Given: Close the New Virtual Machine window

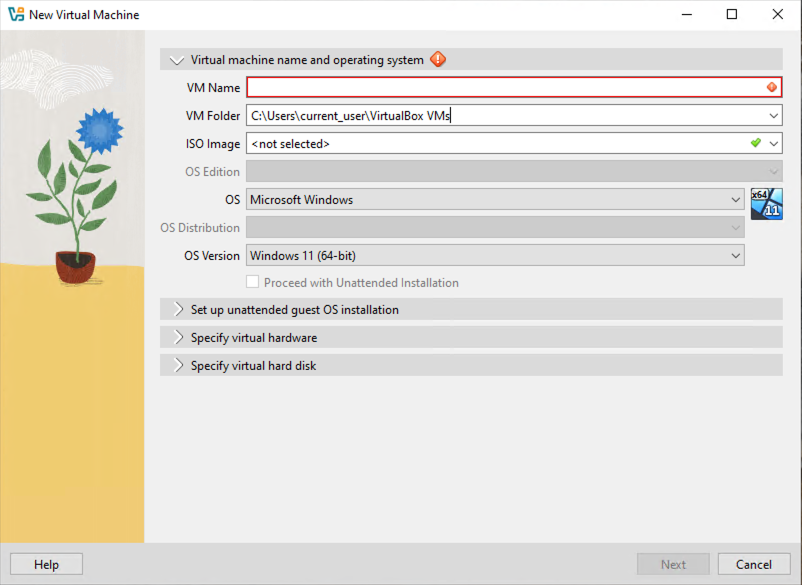Looking at the screenshot, I should [x=777, y=14].
